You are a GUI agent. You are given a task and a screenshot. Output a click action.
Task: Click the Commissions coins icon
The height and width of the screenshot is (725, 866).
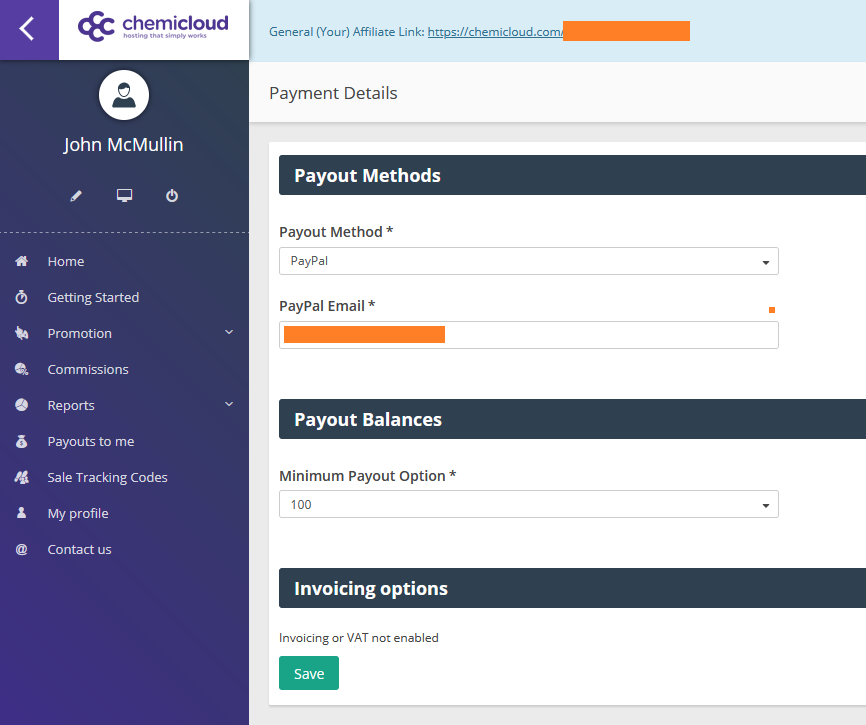(21, 369)
